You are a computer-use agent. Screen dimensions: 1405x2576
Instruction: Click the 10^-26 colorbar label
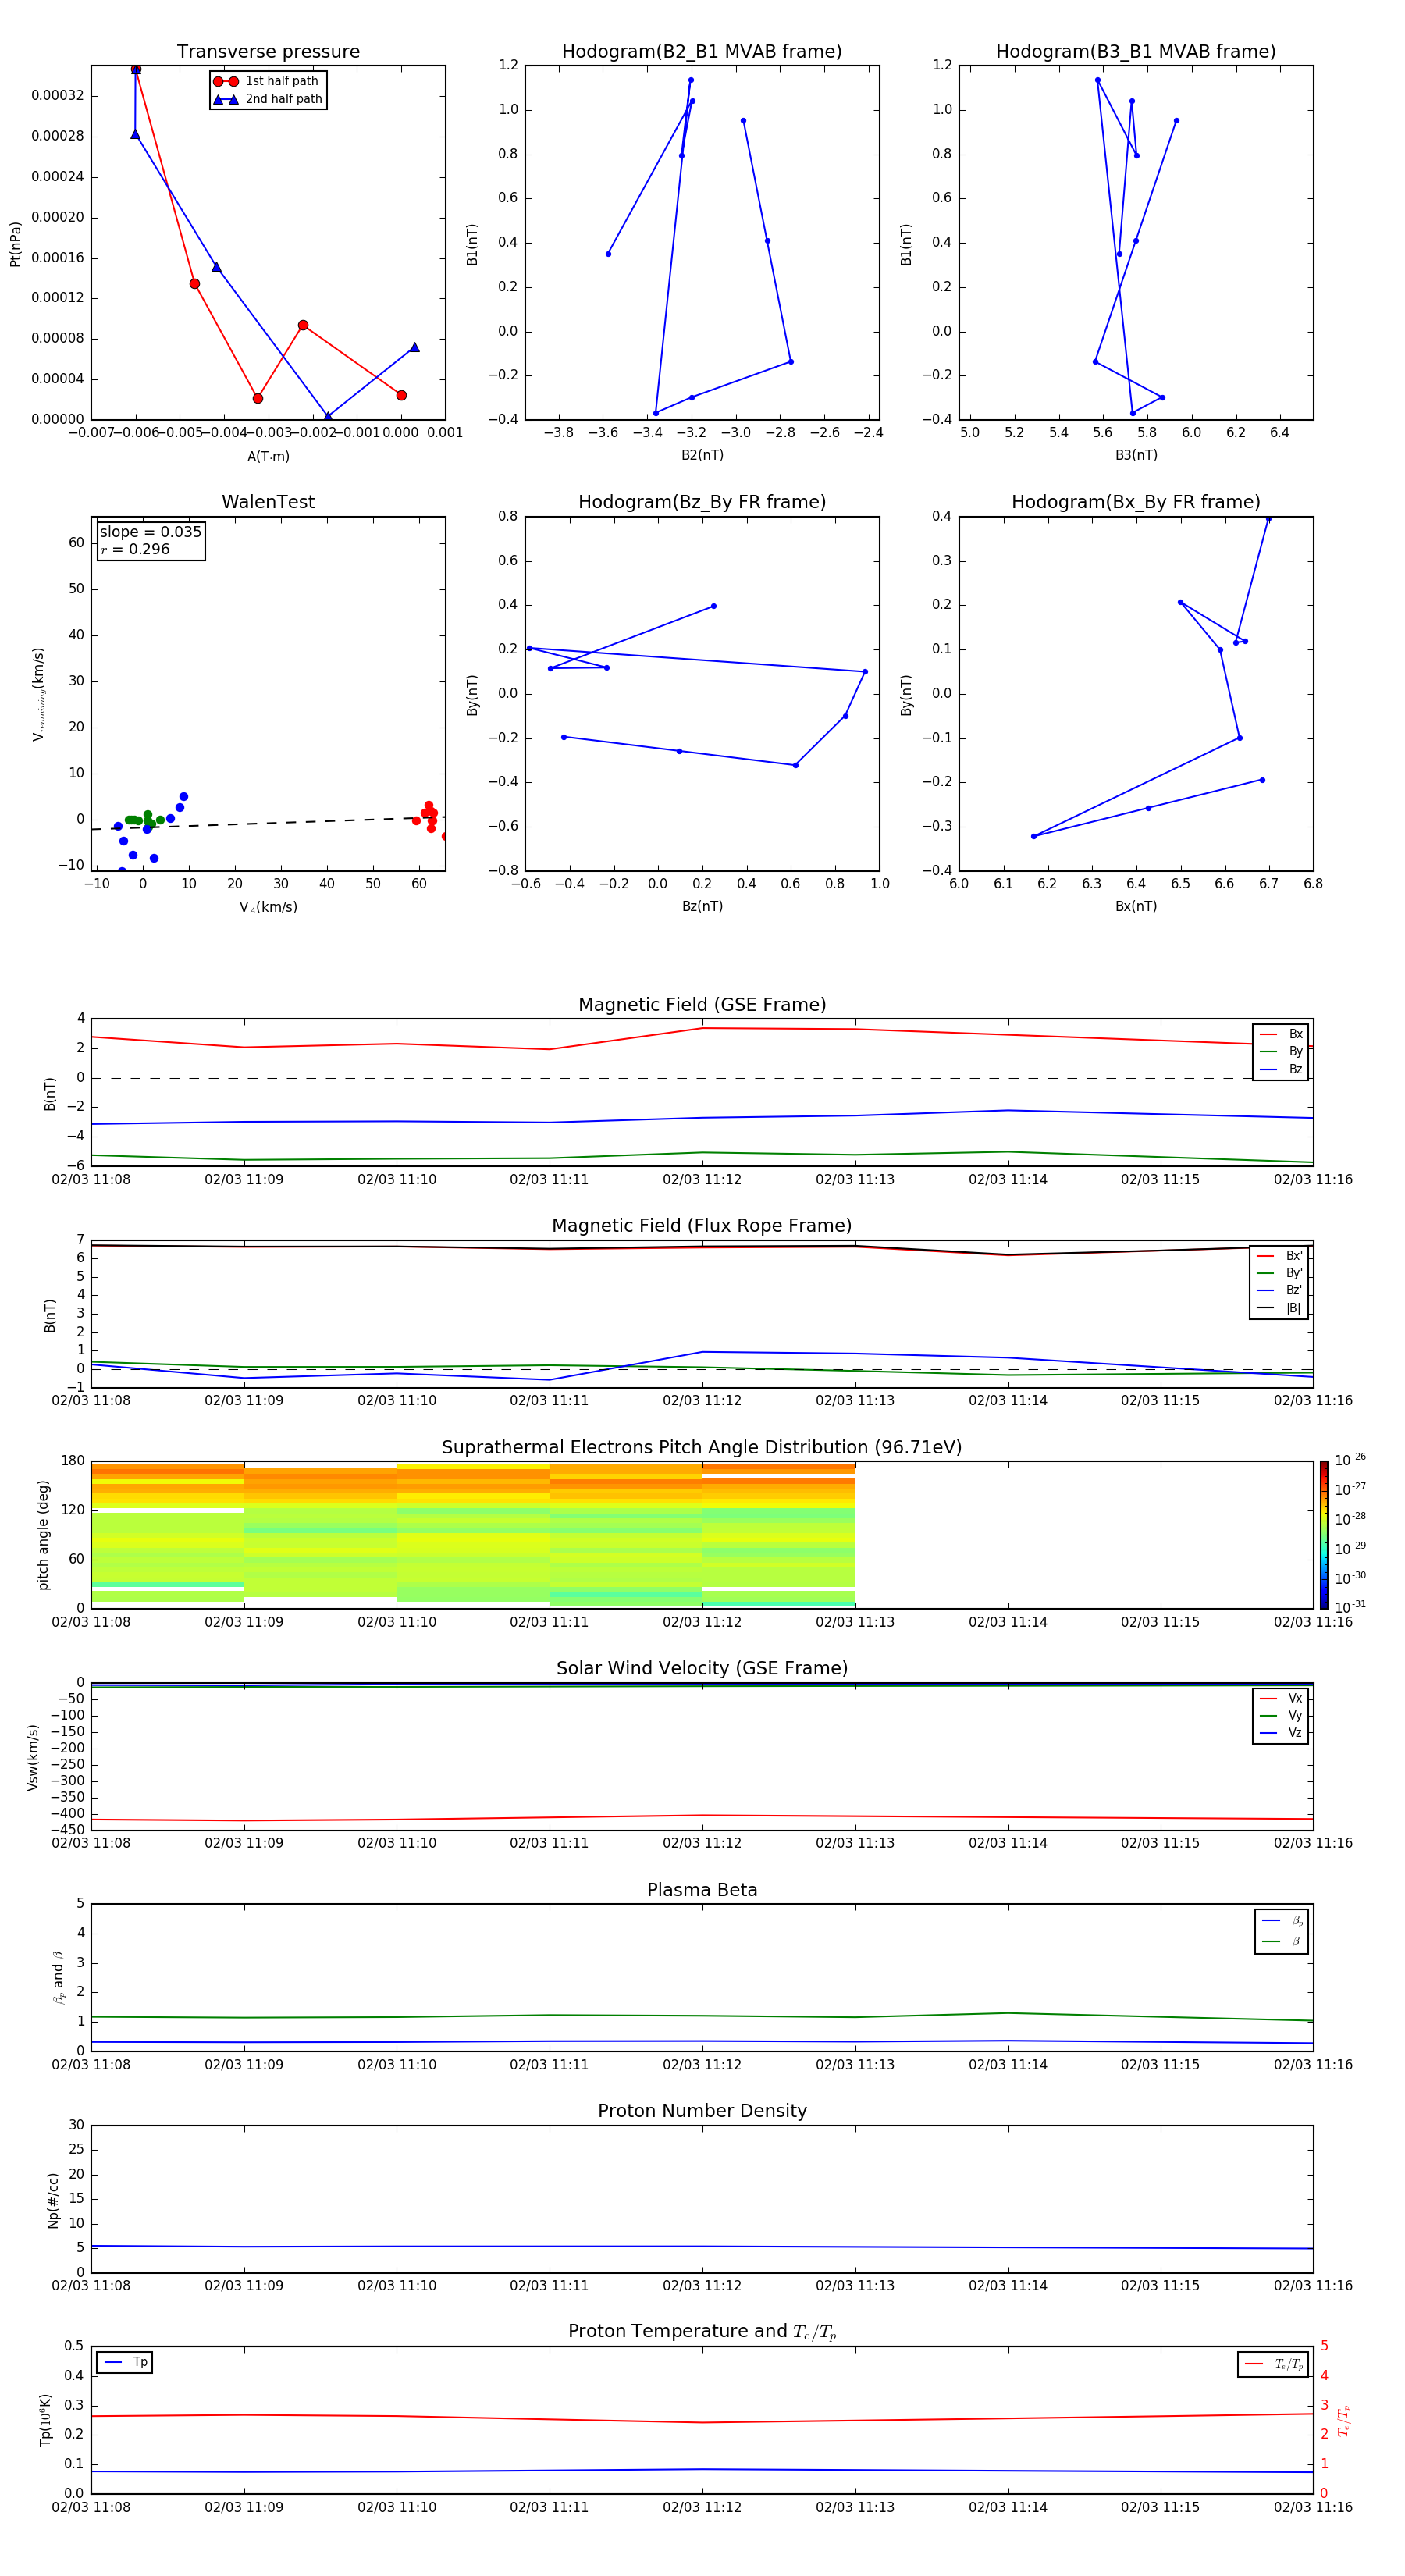click(1350, 1460)
